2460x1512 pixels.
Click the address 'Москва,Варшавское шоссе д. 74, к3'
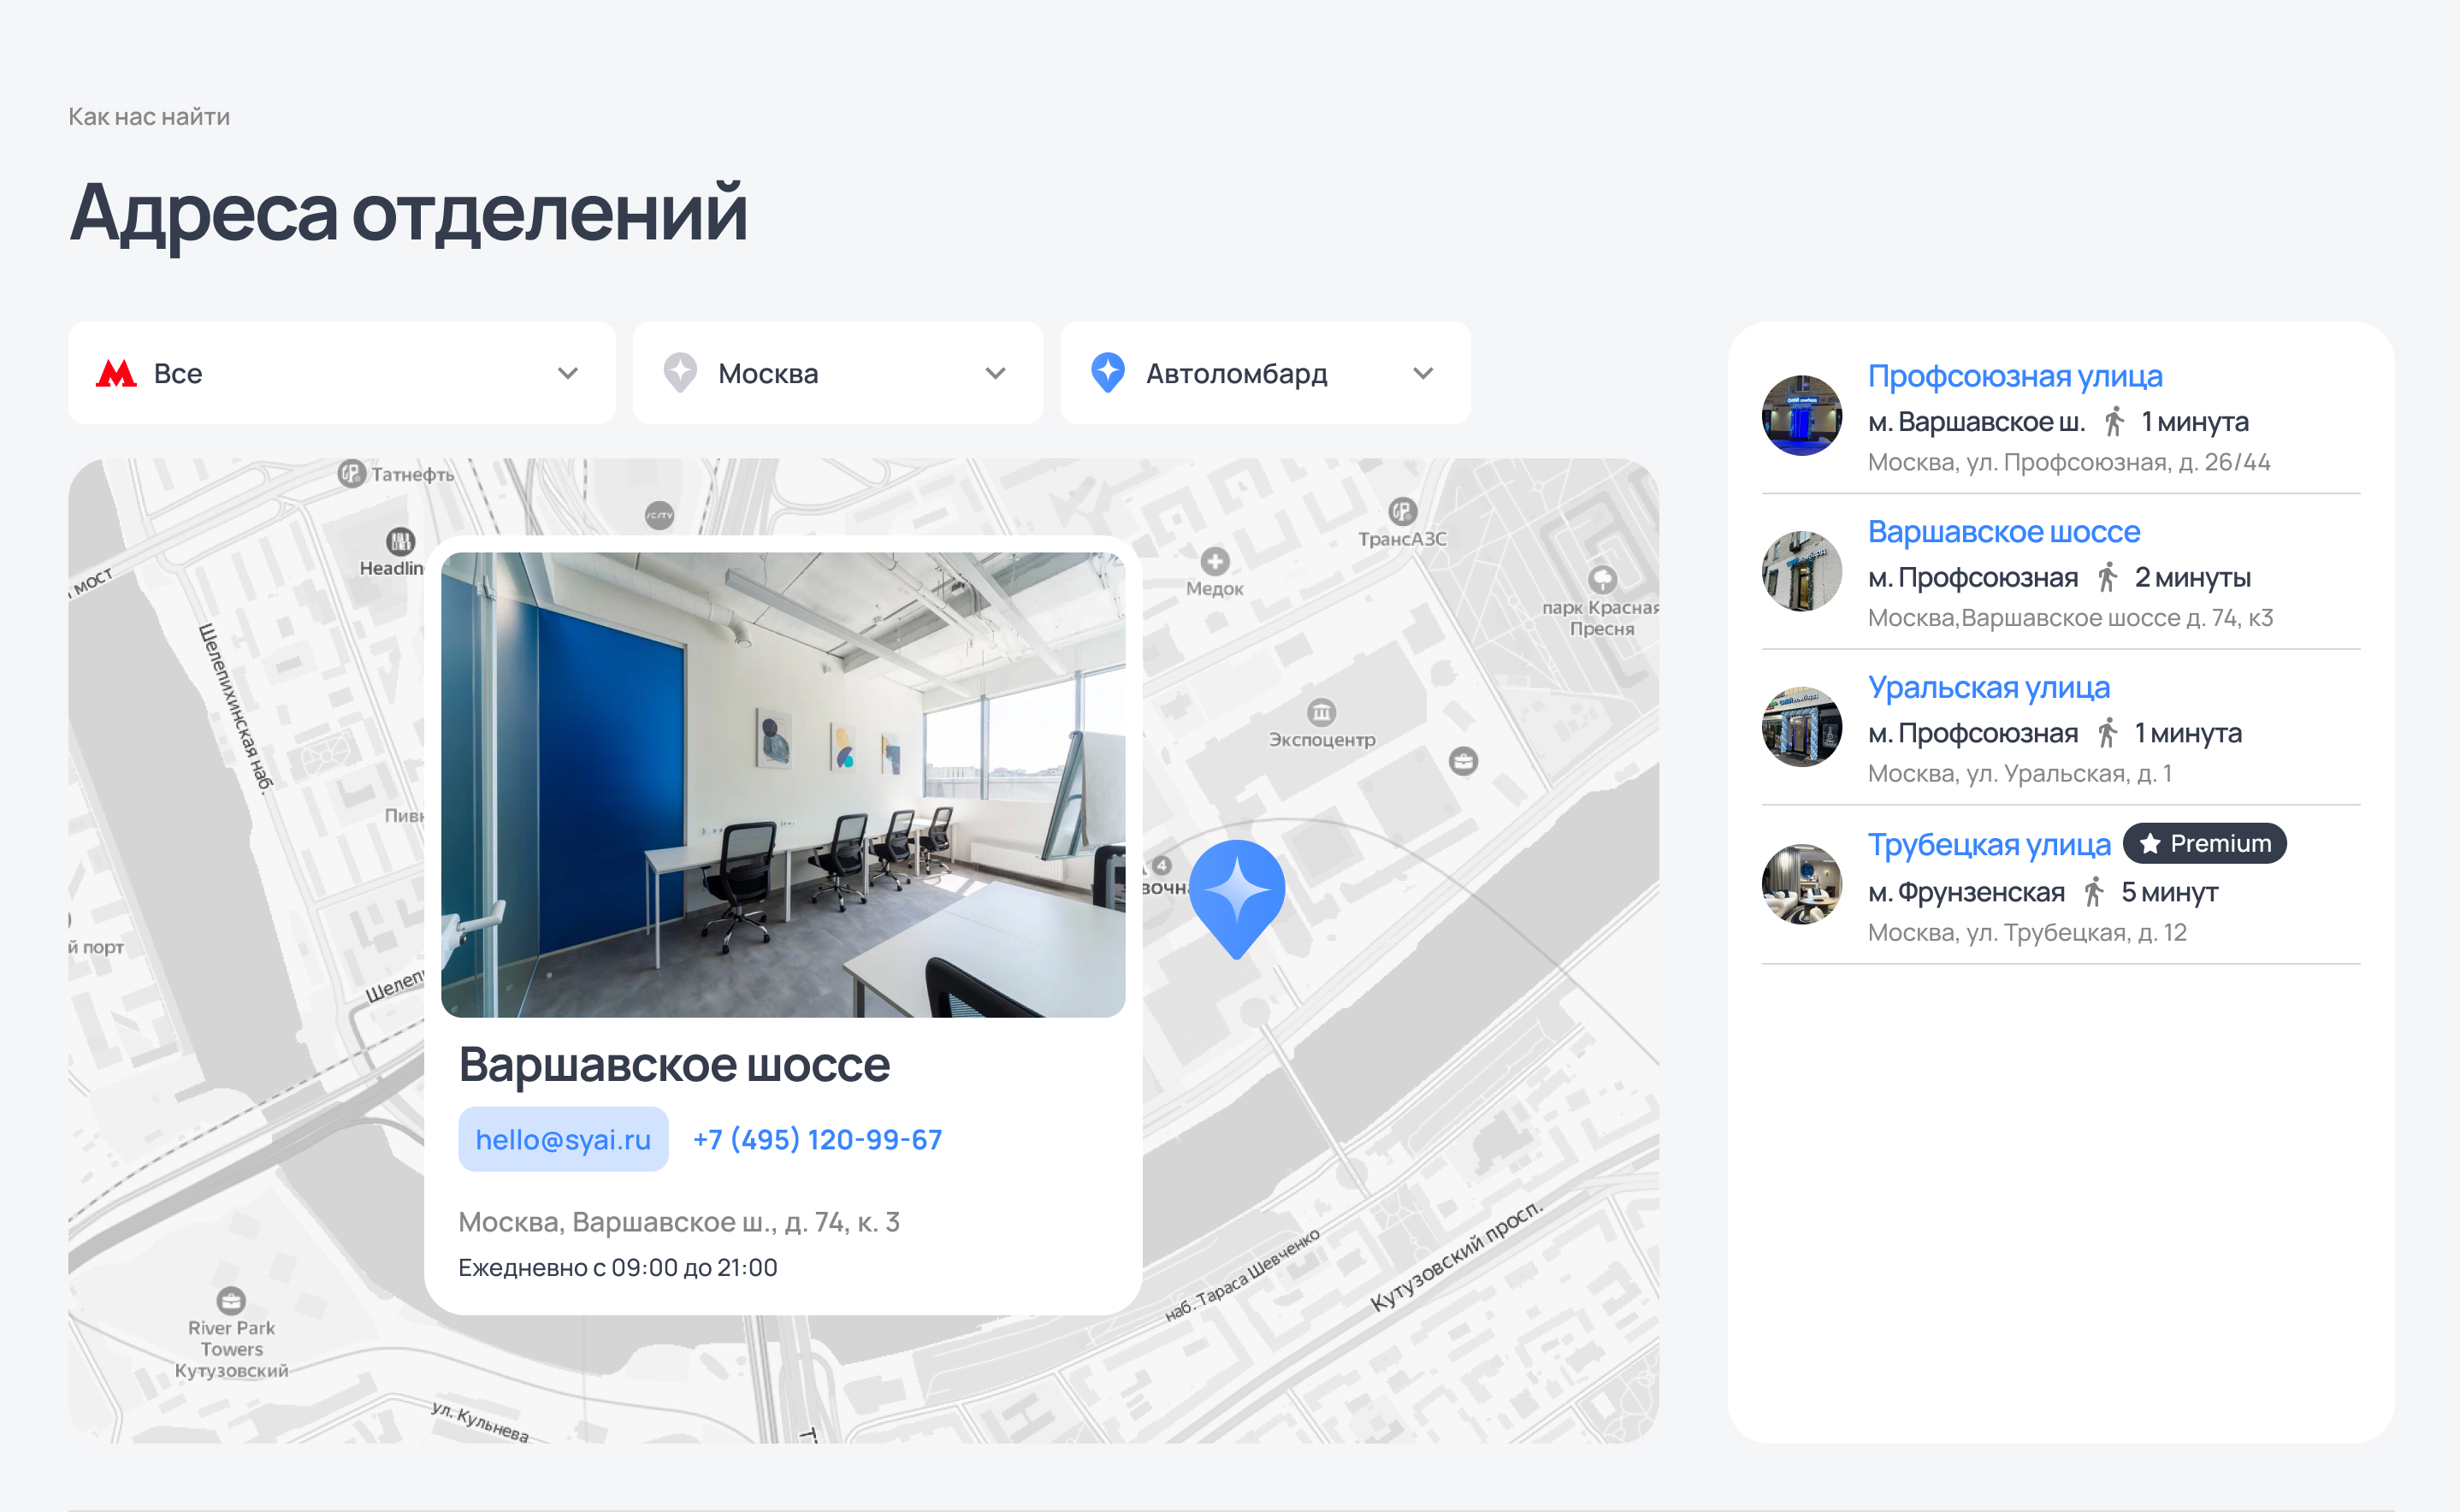click(2070, 618)
